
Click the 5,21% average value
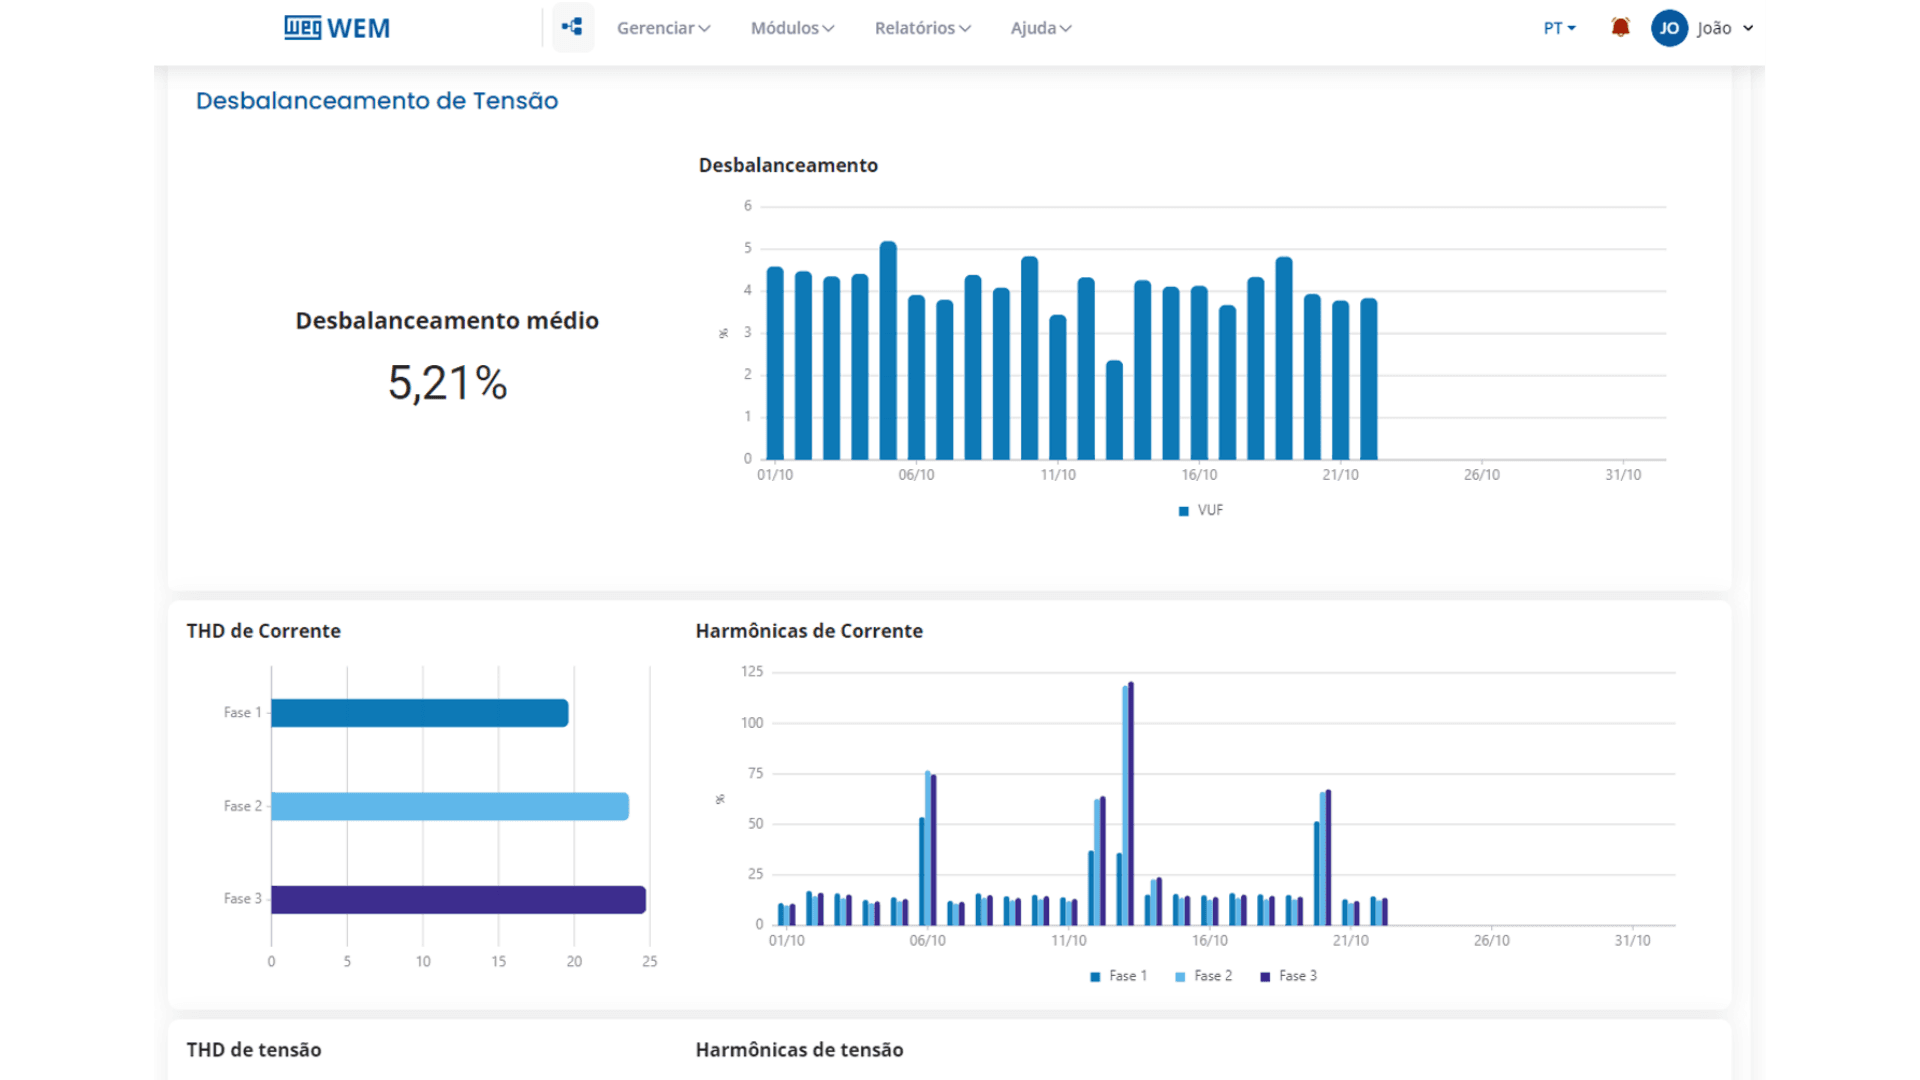(x=448, y=383)
